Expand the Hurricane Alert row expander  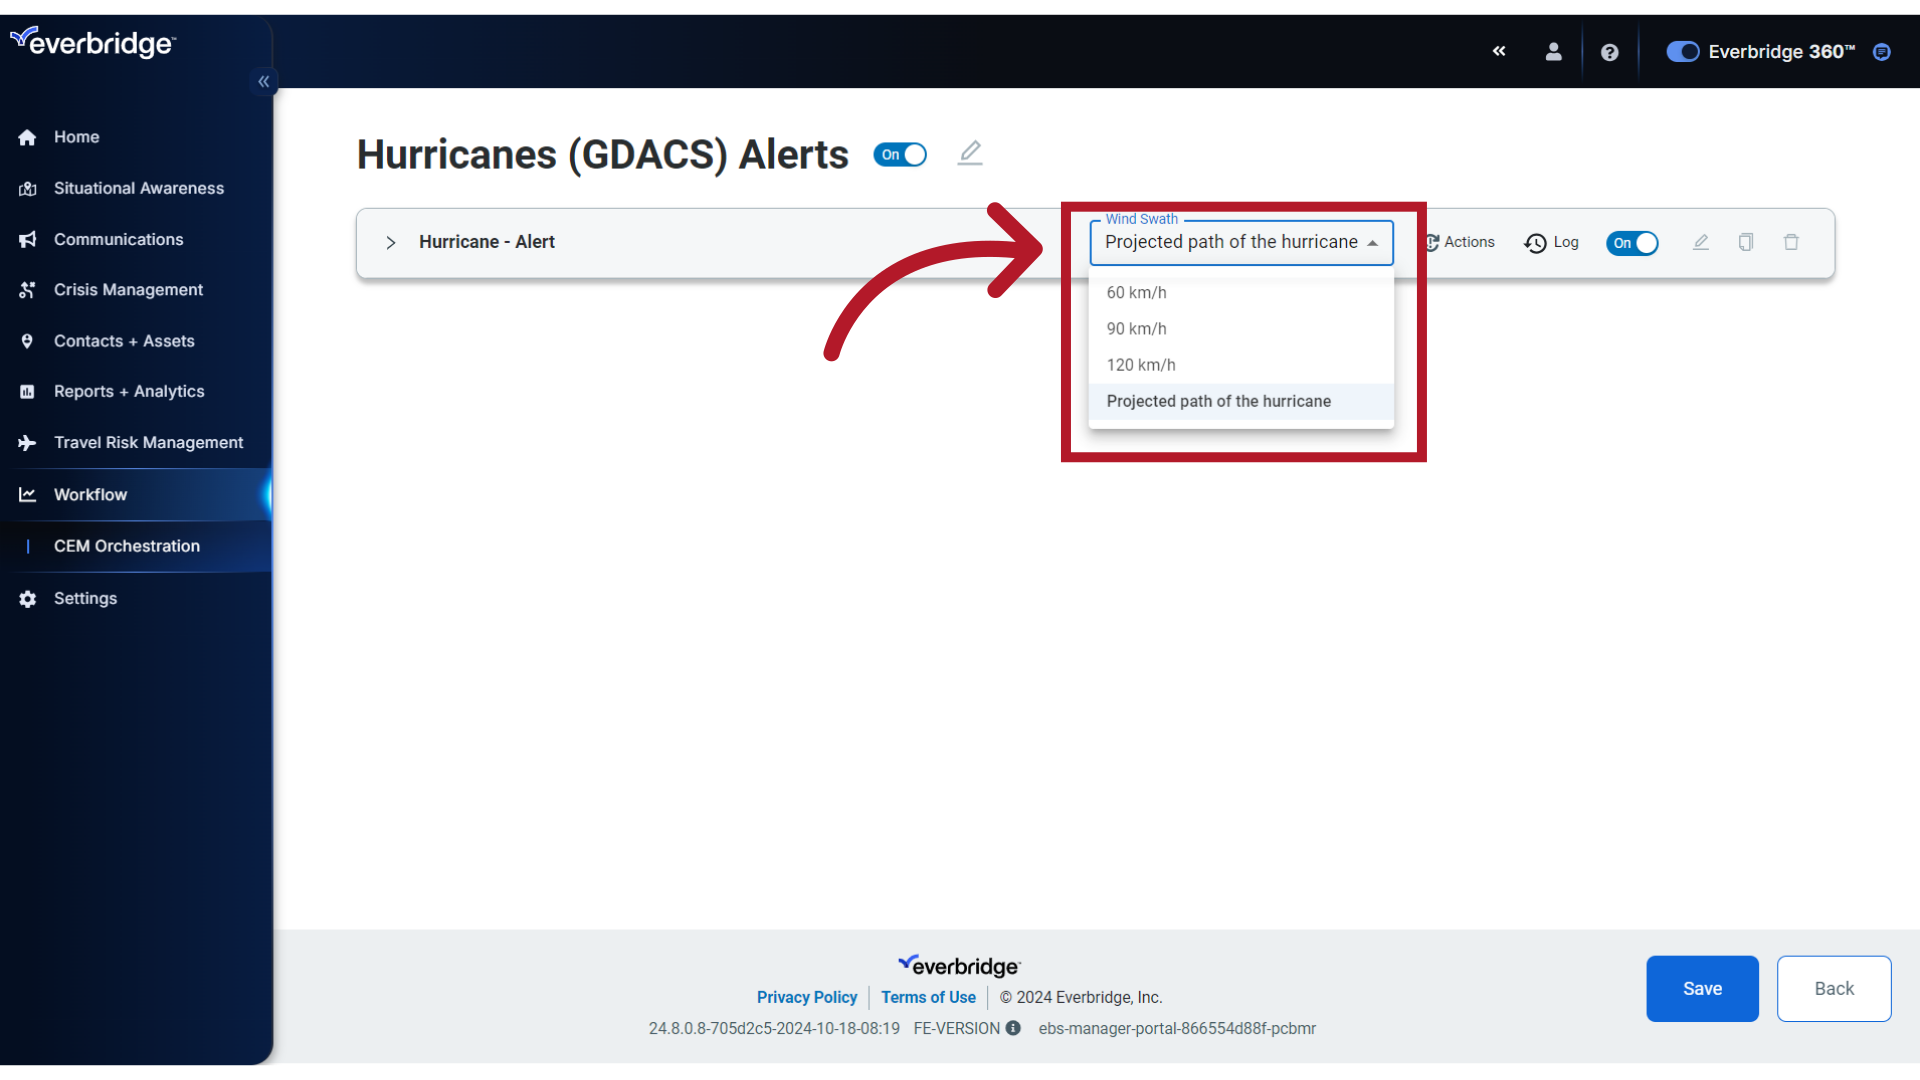392,241
